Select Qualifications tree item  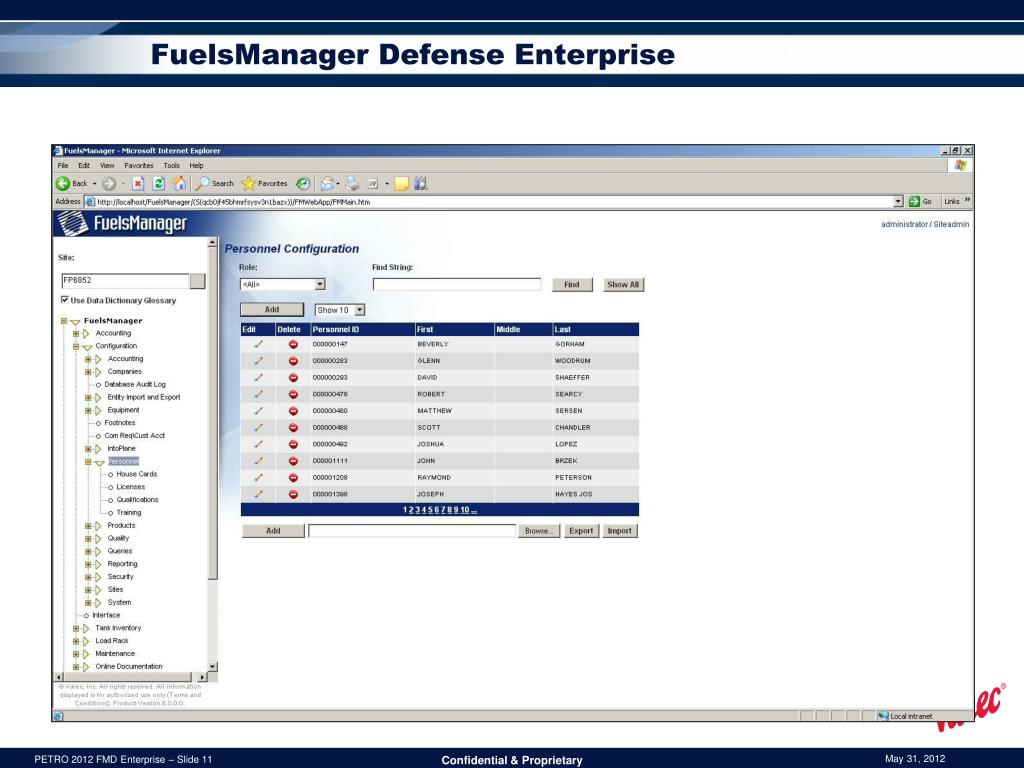pyautogui.click(x=137, y=500)
